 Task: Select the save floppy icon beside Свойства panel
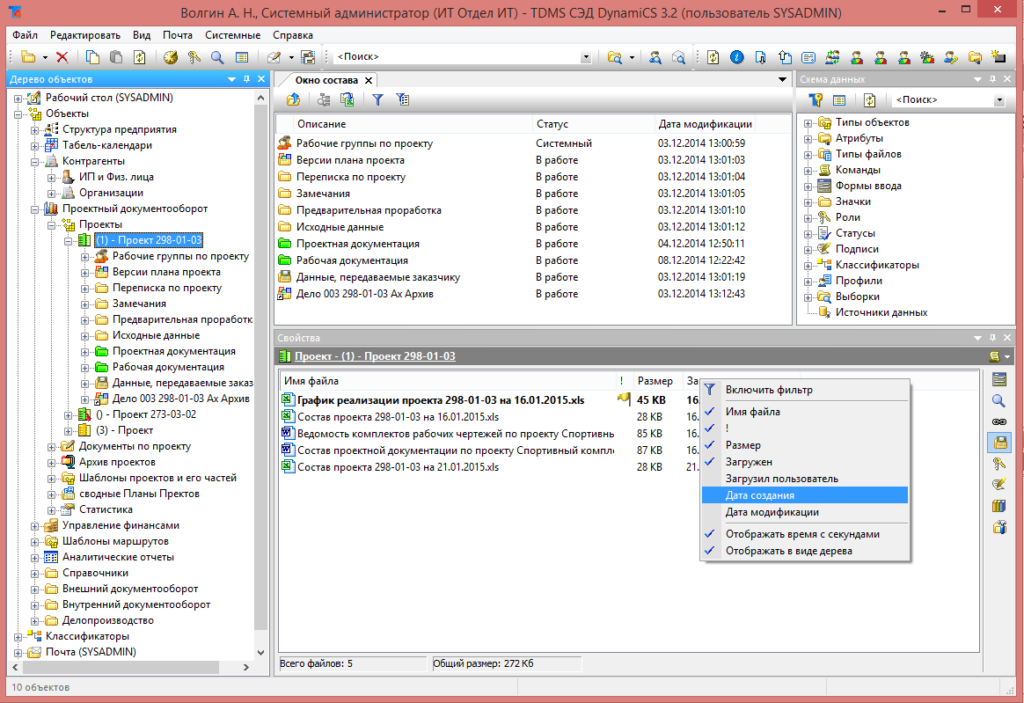tap(1002, 442)
